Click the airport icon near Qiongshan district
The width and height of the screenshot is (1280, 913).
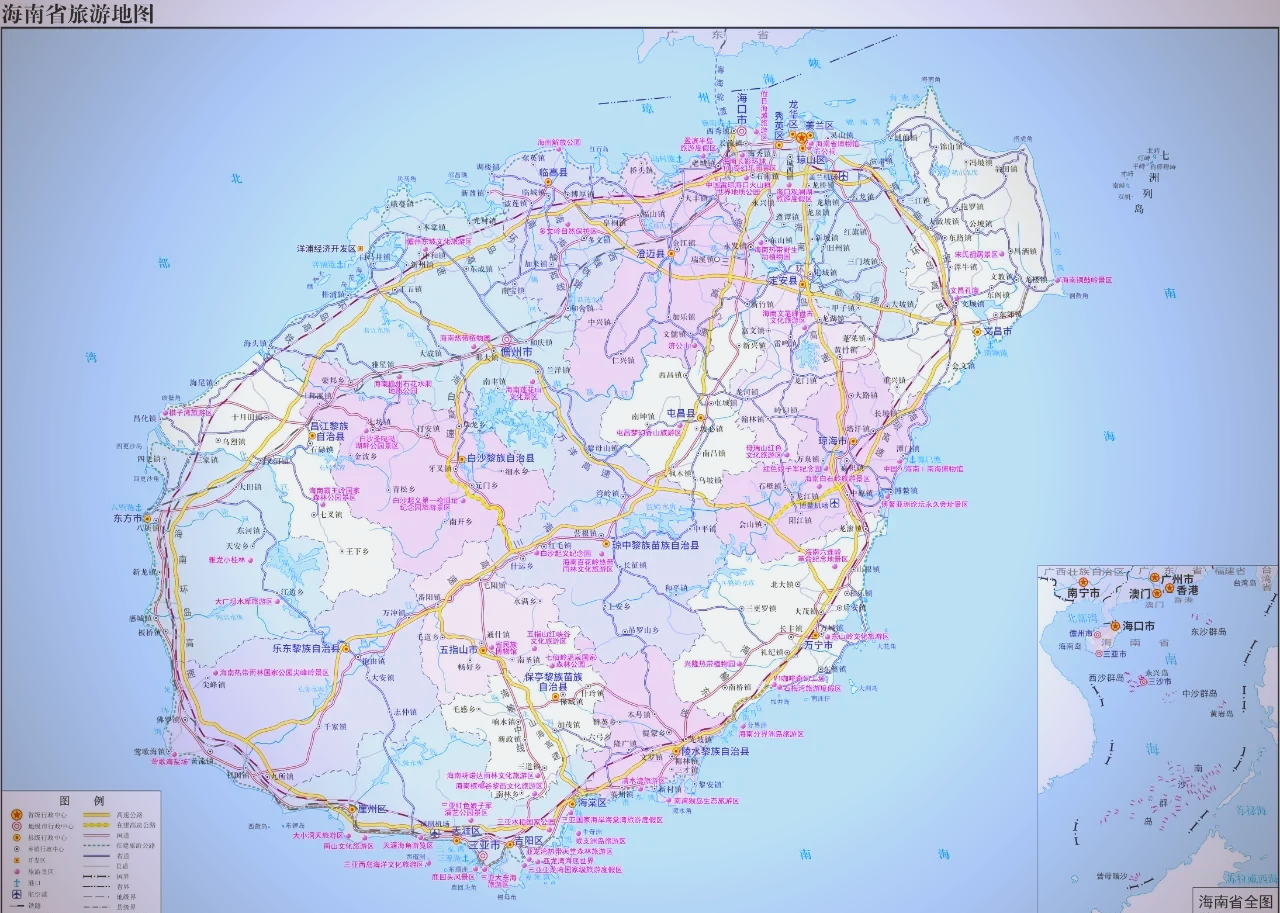pos(842,176)
